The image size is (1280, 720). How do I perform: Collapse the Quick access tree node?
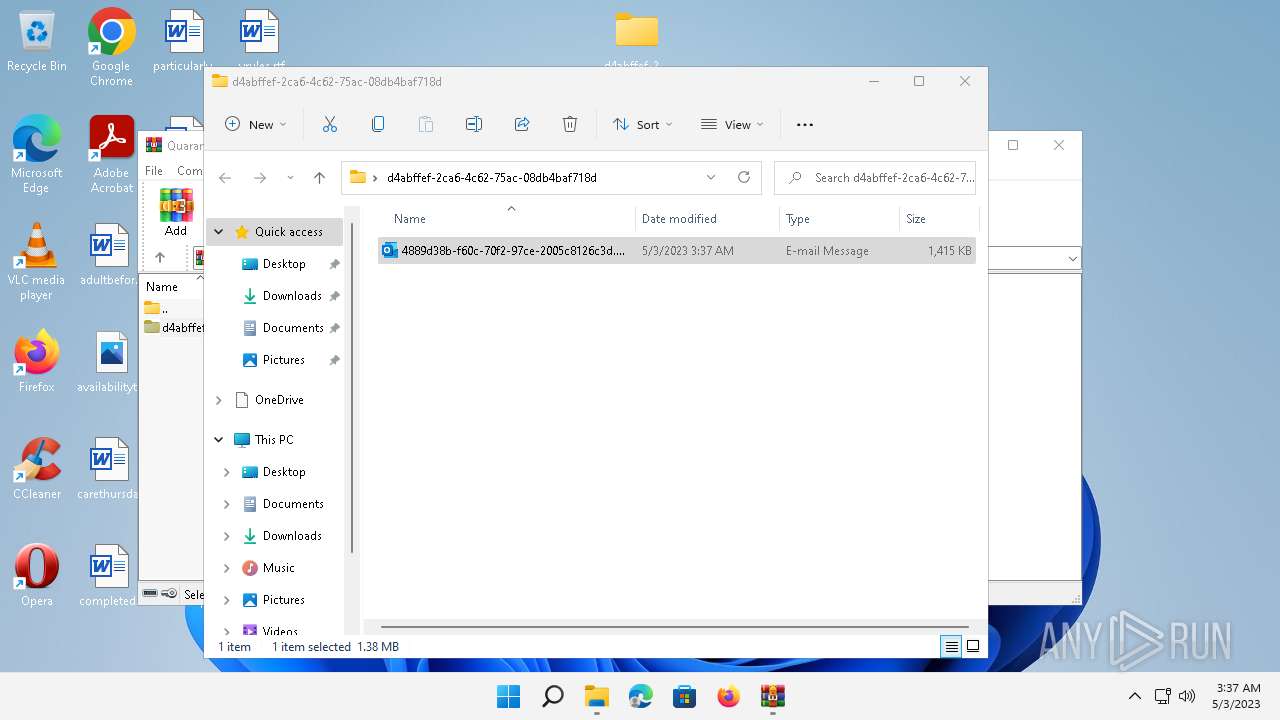coord(219,232)
